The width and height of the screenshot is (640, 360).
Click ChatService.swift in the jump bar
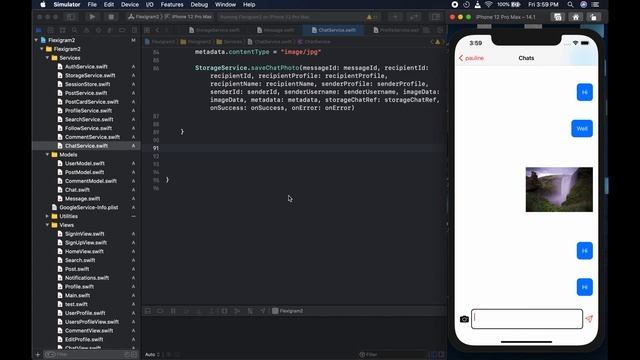click(x=269, y=42)
